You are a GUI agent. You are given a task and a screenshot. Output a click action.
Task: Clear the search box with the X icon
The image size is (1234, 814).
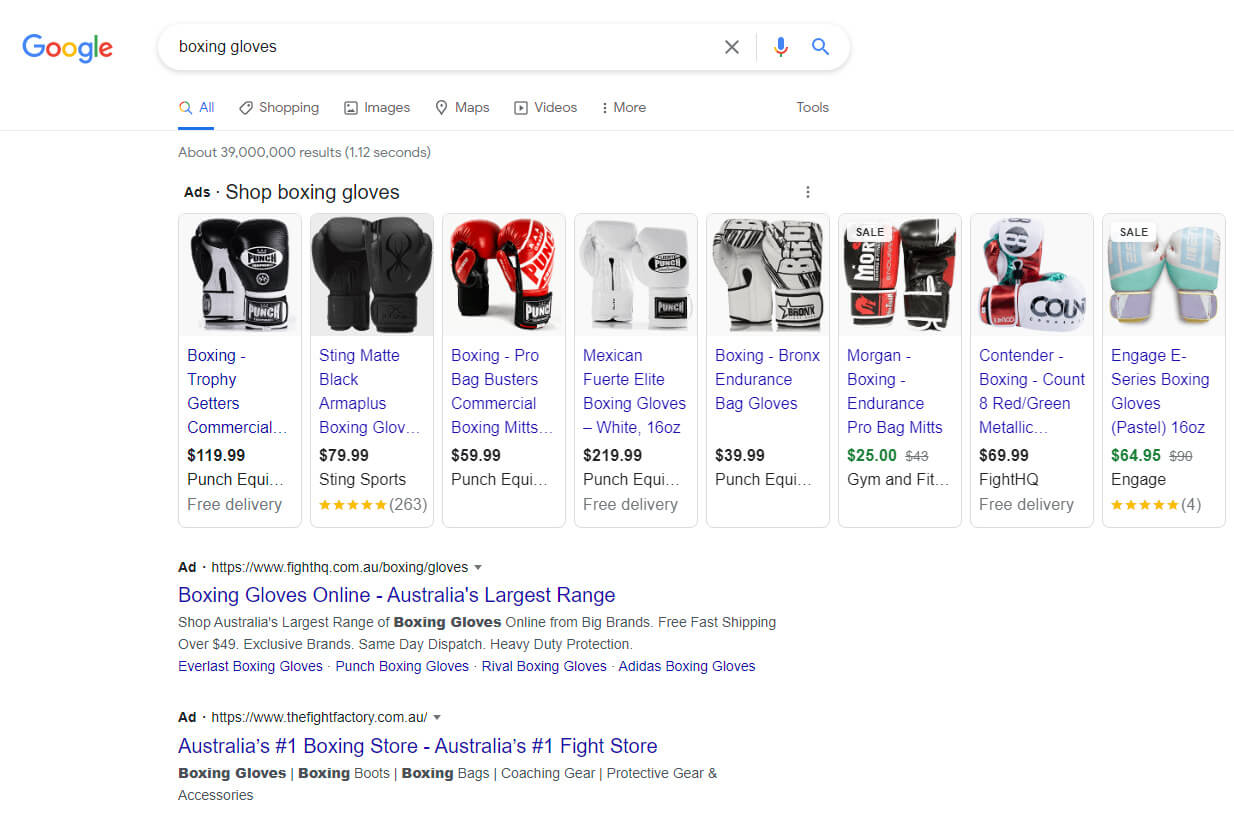click(x=732, y=47)
